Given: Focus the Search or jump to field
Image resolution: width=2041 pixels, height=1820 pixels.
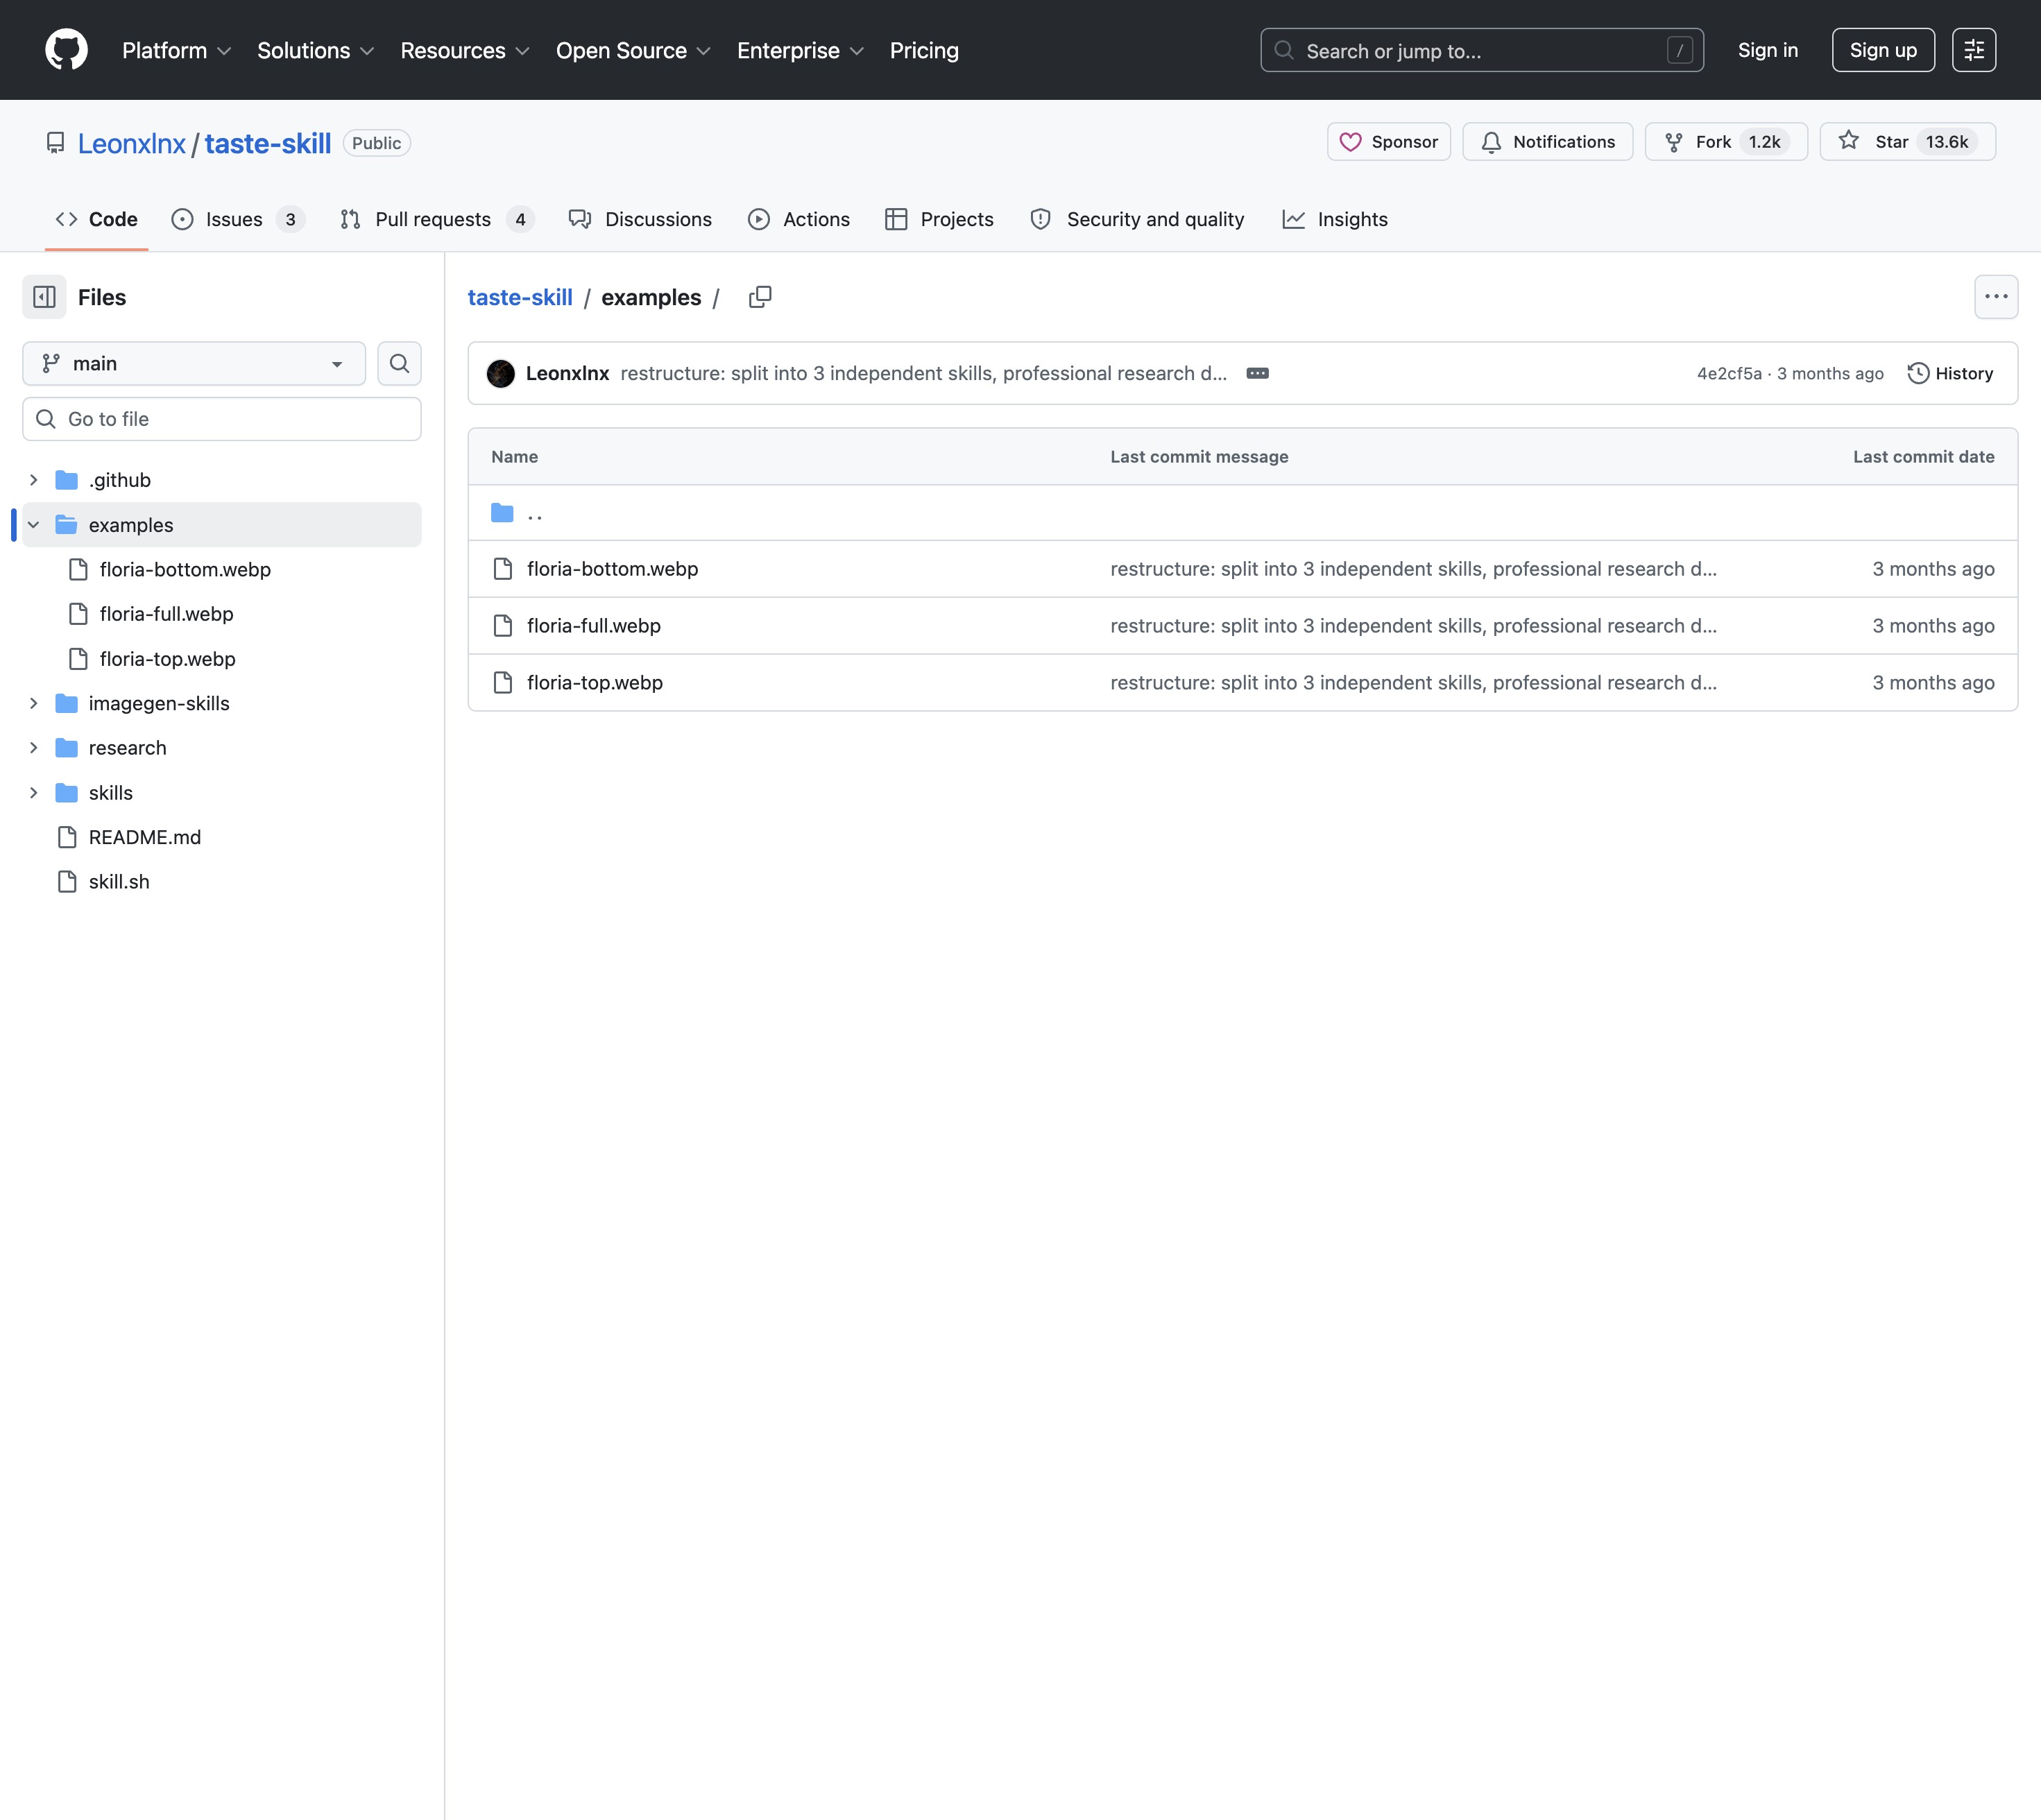Looking at the screenshot, I should [x=1482, y=50].
